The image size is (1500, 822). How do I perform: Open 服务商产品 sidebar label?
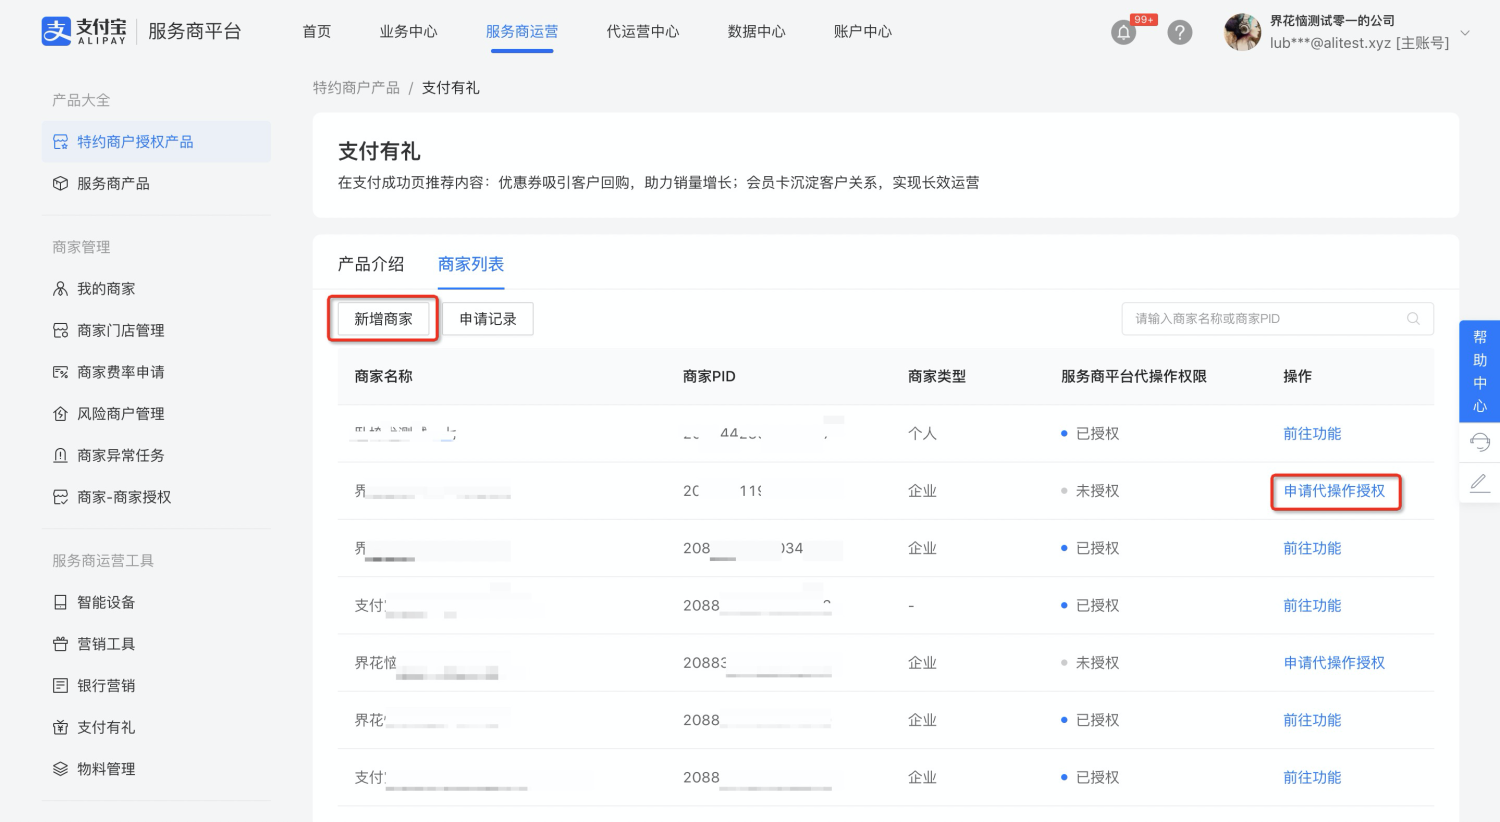113,184
